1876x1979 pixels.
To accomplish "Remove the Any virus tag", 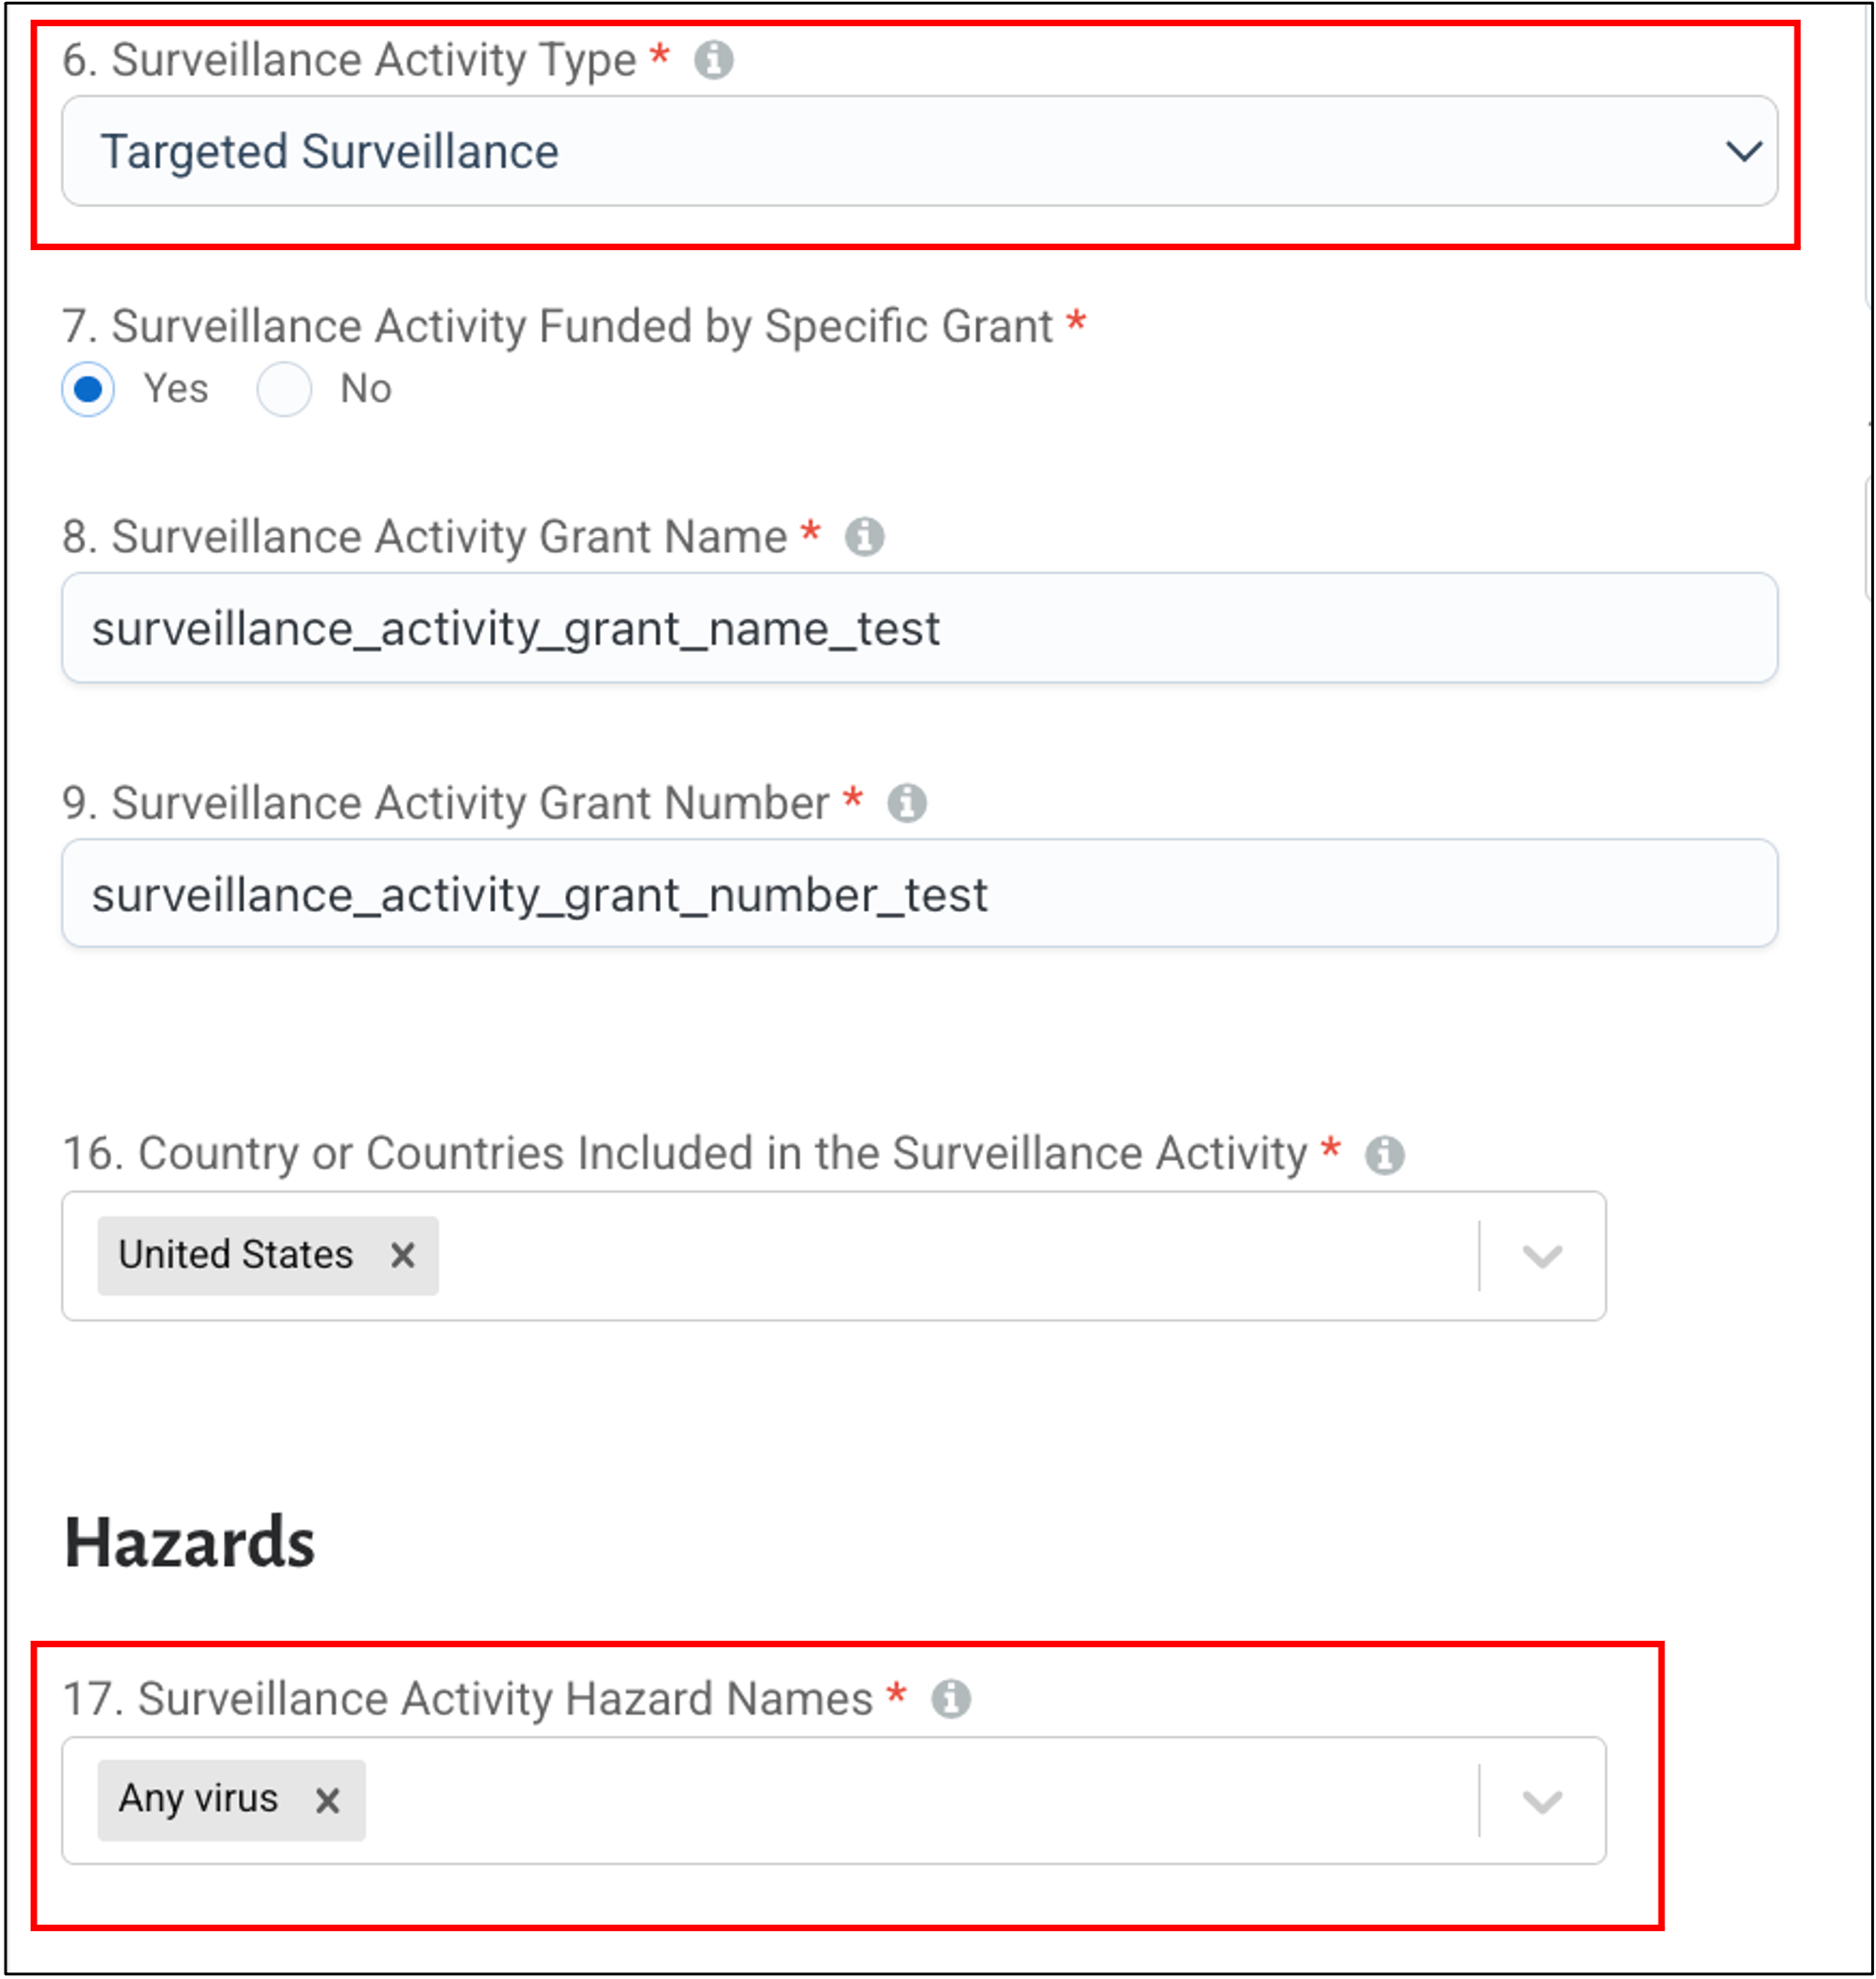I will click(328, 1801).
